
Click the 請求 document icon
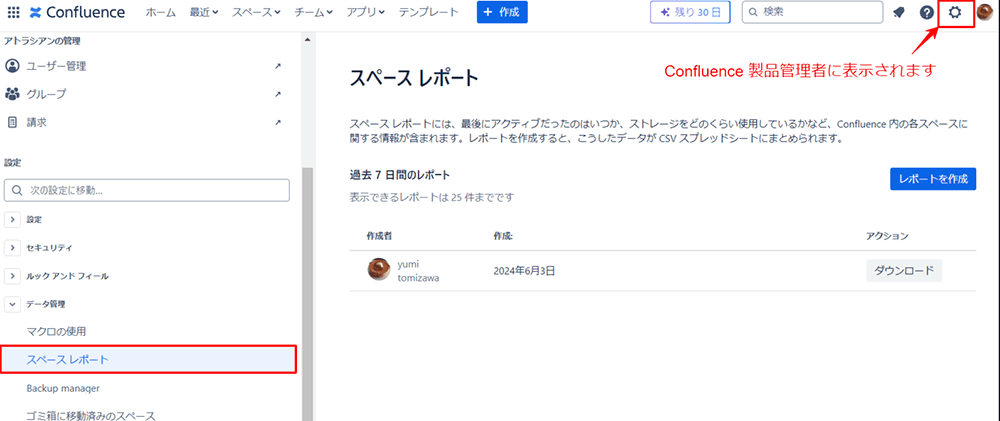point(11,122)
